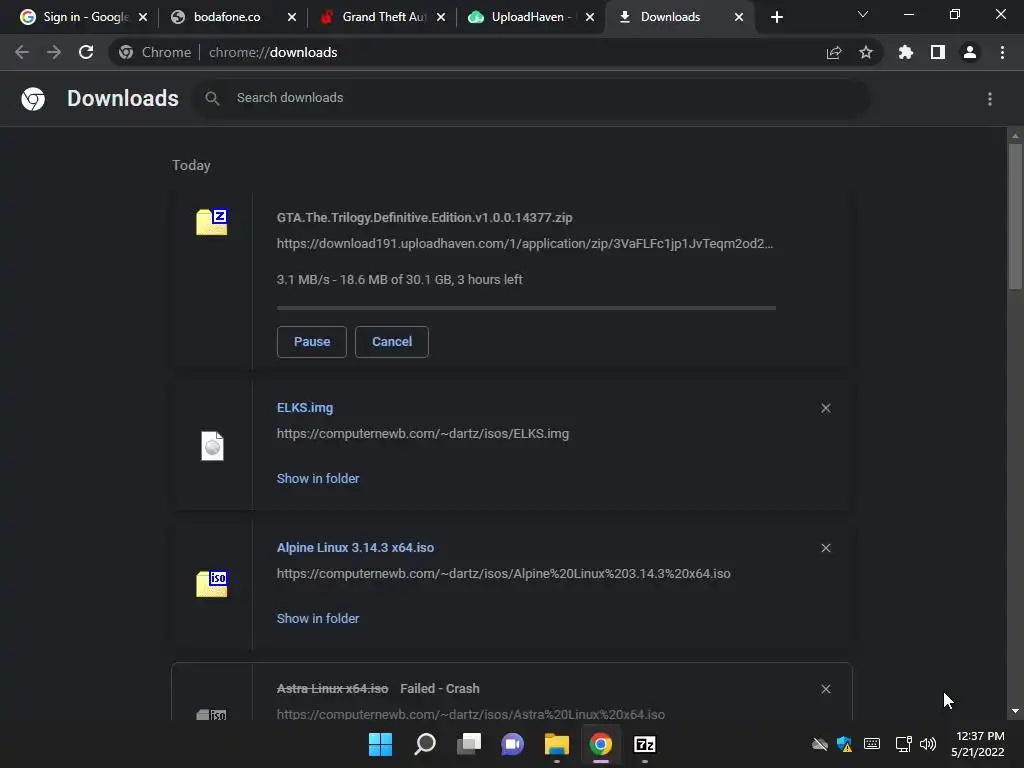Image resolution: width=1024 pixels, height=768 pixels.
Task: Click the page vertical scrollbar thumb
Action: point(1015,216)
